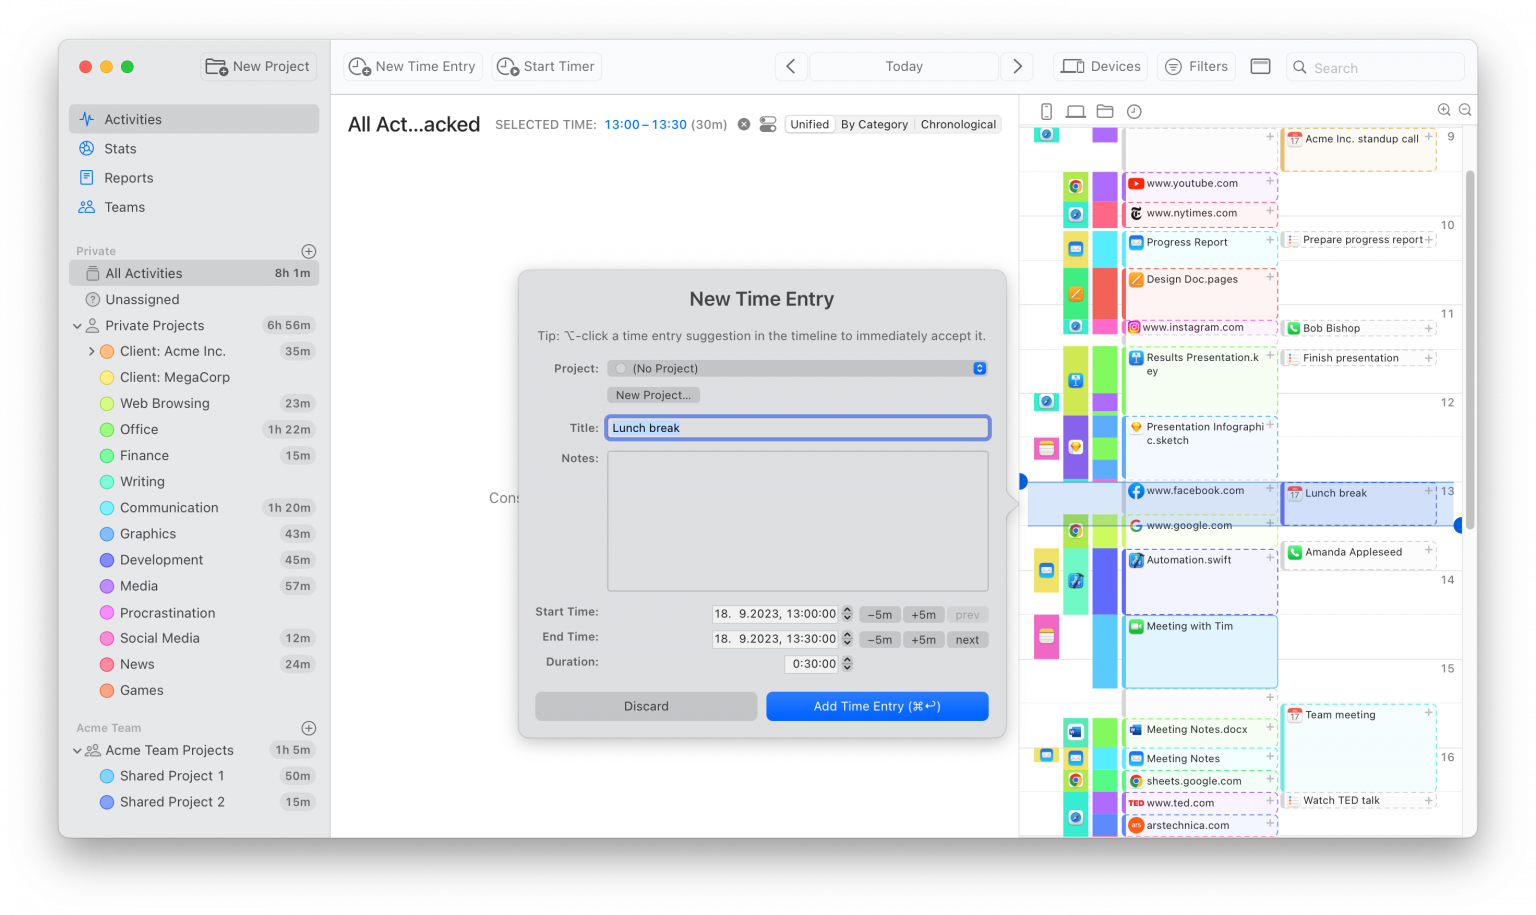Switch to Unified view mode
Image resolution: width=1536 pixels, height=915 pixels.
(x=810, y=124)
